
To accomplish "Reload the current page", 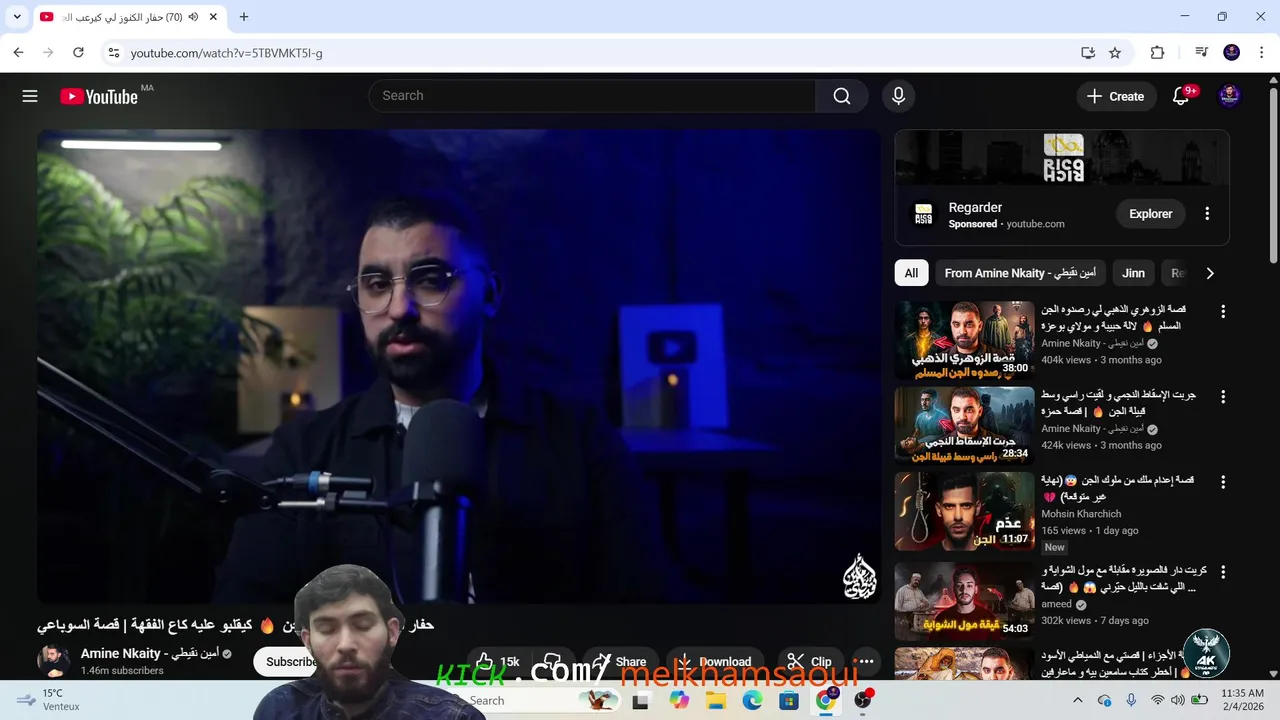I will tap(78, 53).
